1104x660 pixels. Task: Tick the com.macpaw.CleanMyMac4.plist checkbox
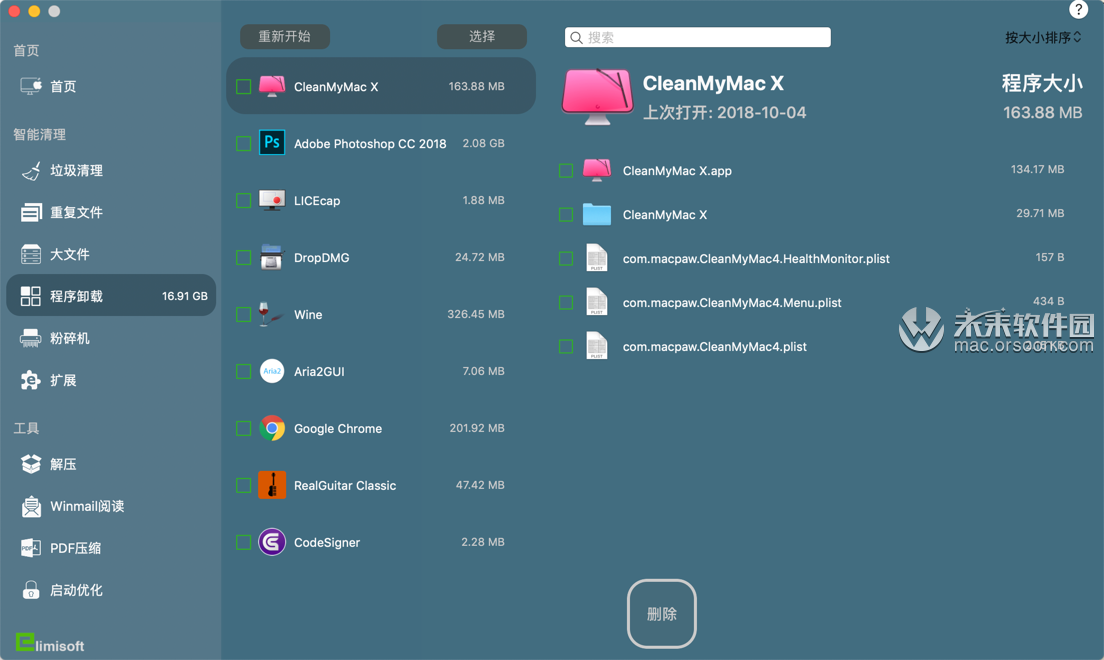coord(566,347)
